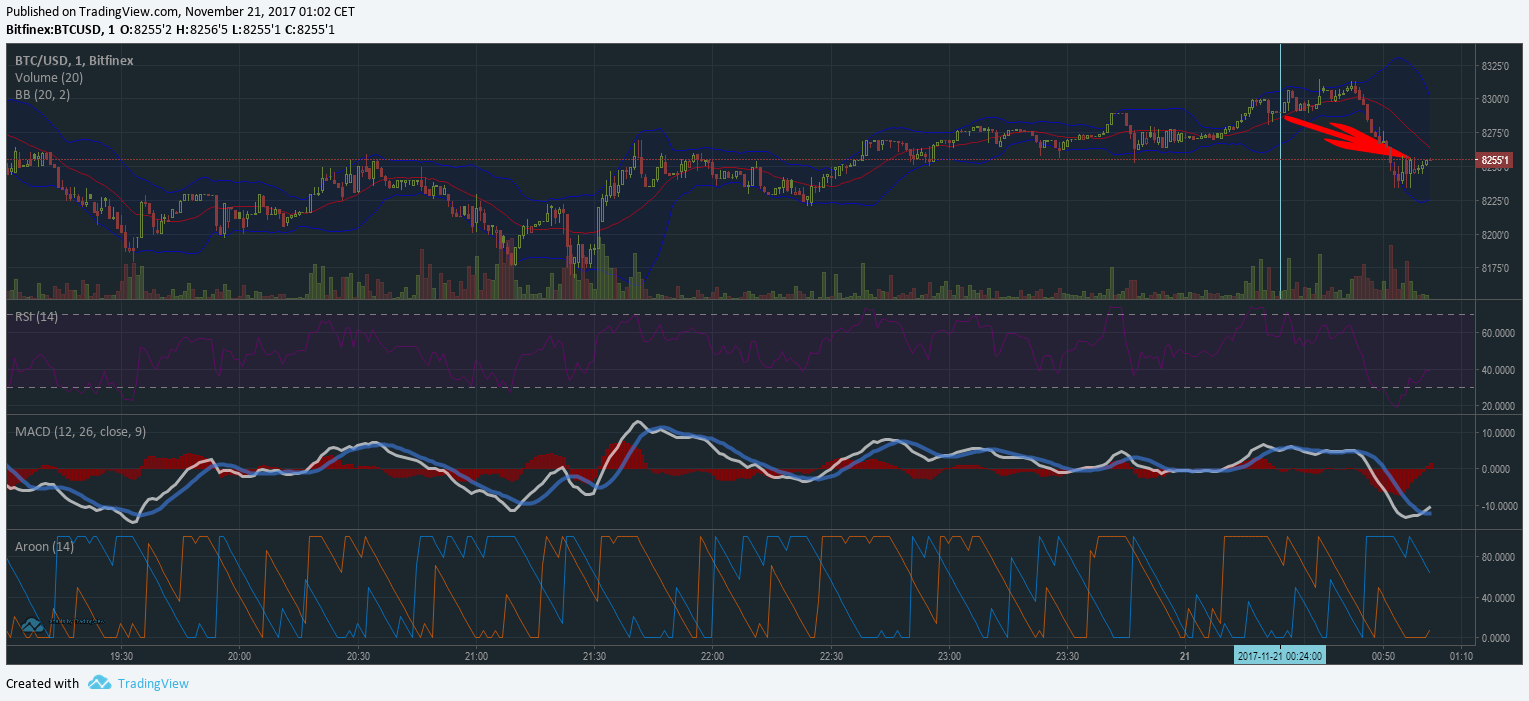Click the 23:00 time axis label
Viewport: 1529px width, 701px height.
pos(949,656)
